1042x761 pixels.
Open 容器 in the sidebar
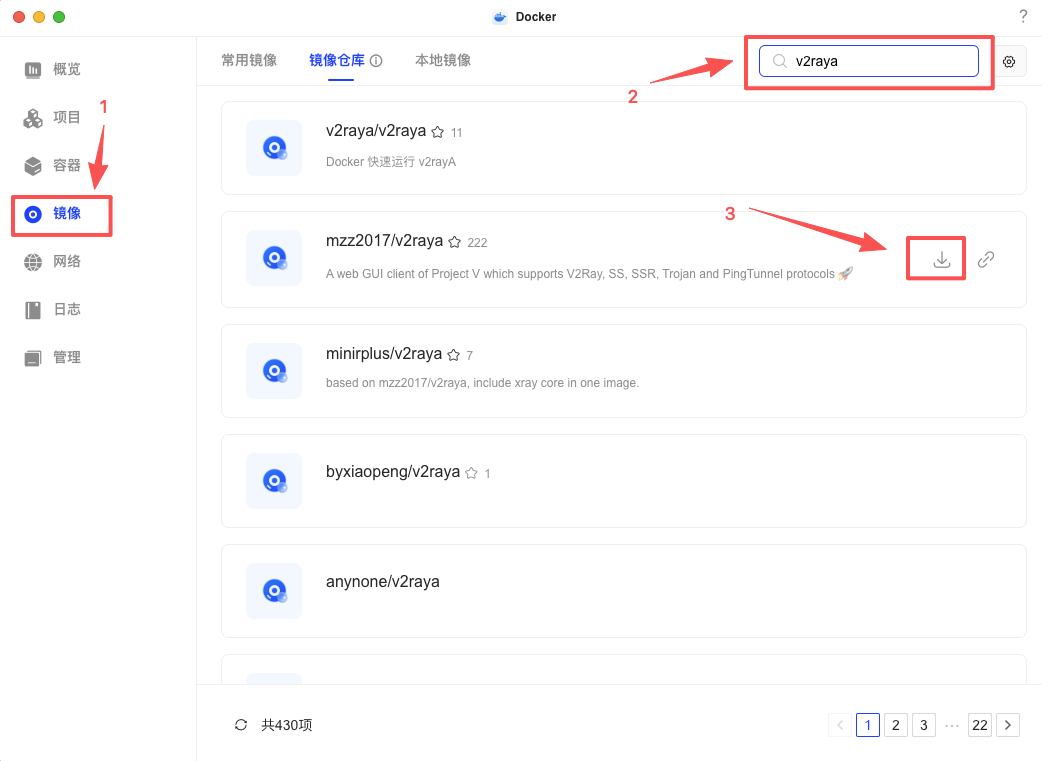(x=66, y=165)
